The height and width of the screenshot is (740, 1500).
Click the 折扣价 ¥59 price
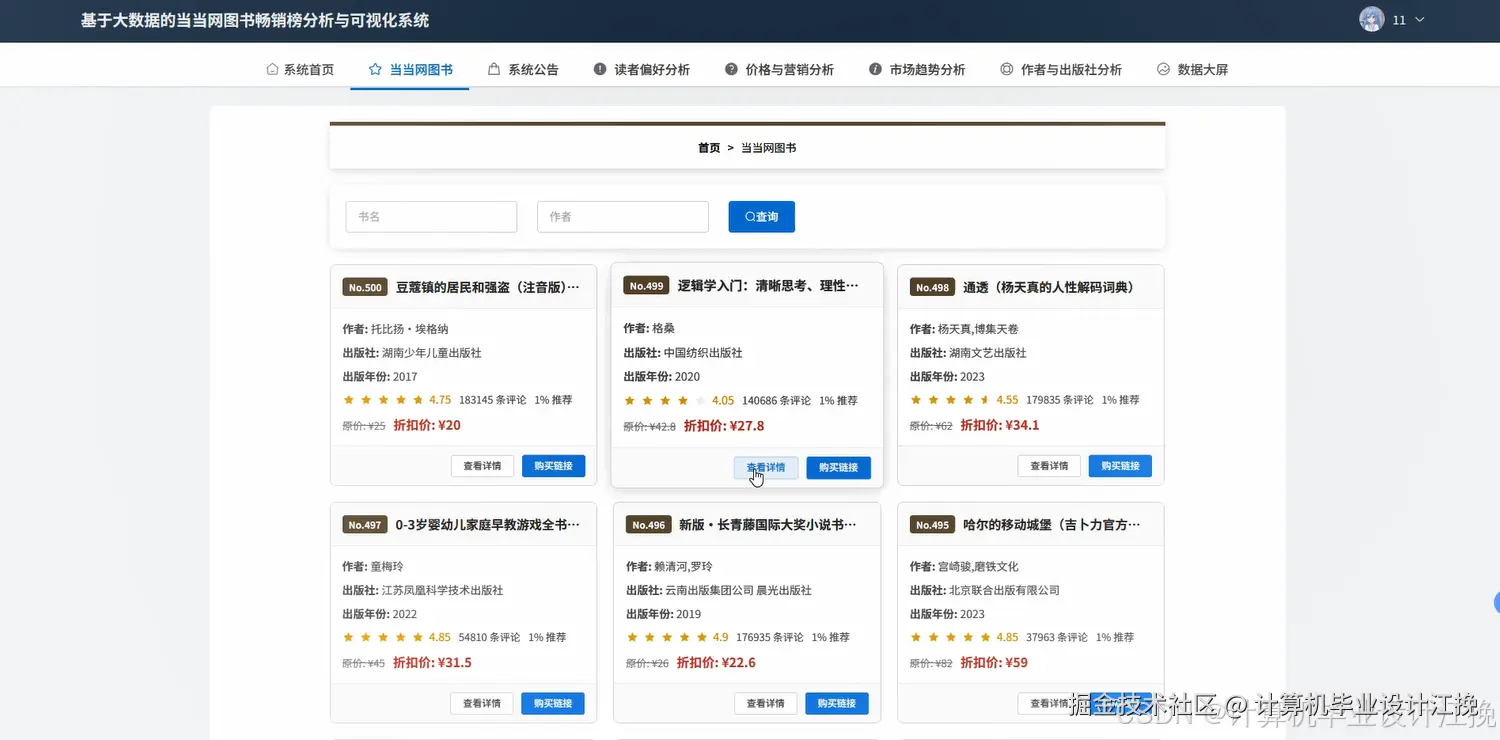click(x=994, y=663)
